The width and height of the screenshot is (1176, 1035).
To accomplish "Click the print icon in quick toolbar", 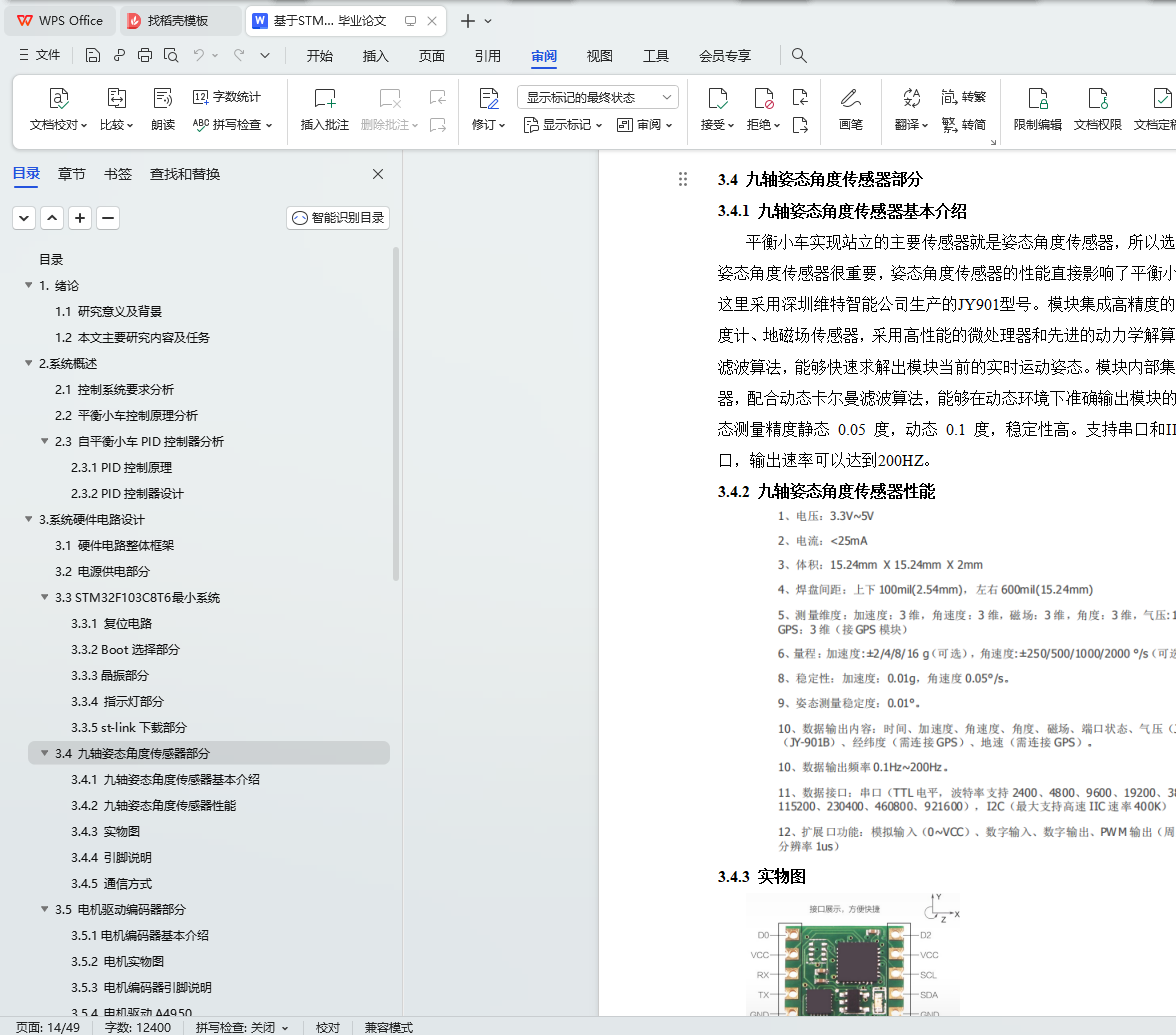I will (145, 56).
